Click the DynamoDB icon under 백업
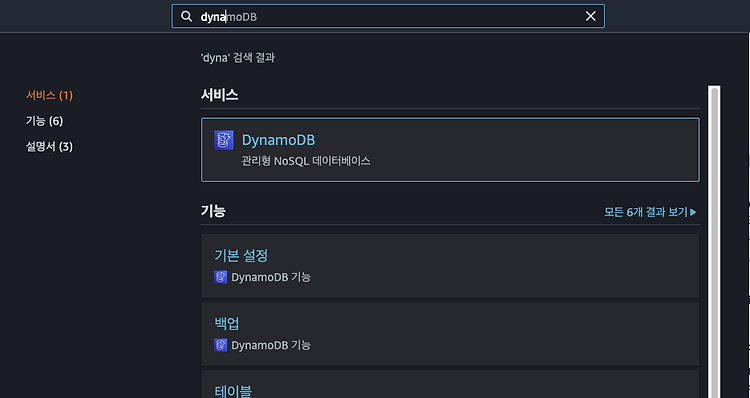 pyautogui.click(x=221, y=345)
